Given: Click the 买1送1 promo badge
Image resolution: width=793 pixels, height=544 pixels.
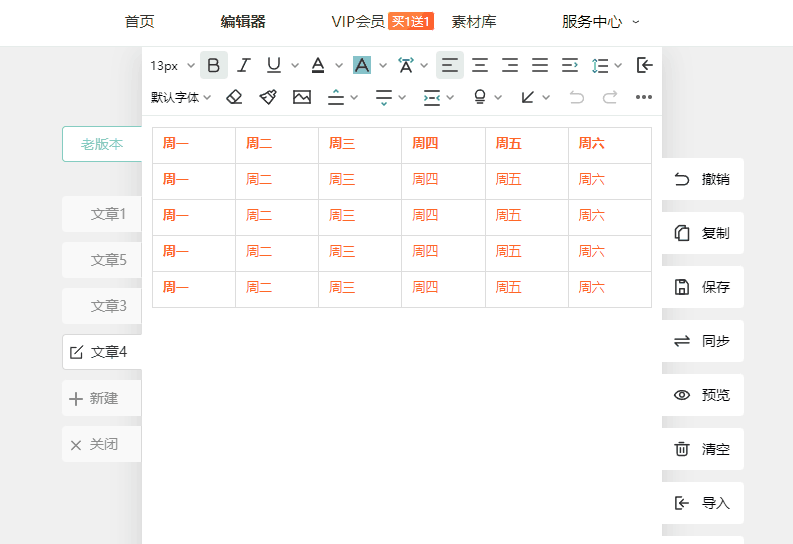Looking at the screenshot, I should point(411,22).
